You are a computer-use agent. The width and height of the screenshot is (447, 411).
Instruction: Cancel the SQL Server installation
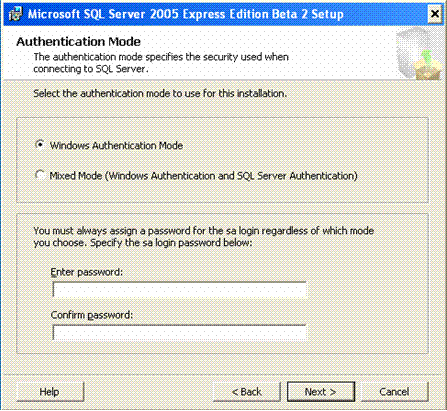[395, 392]
